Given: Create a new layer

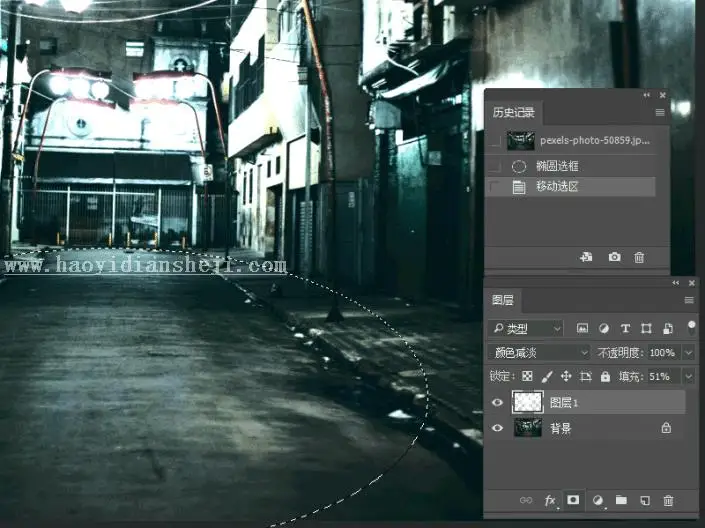Looking at the screenshot, I should coord(645,500).
